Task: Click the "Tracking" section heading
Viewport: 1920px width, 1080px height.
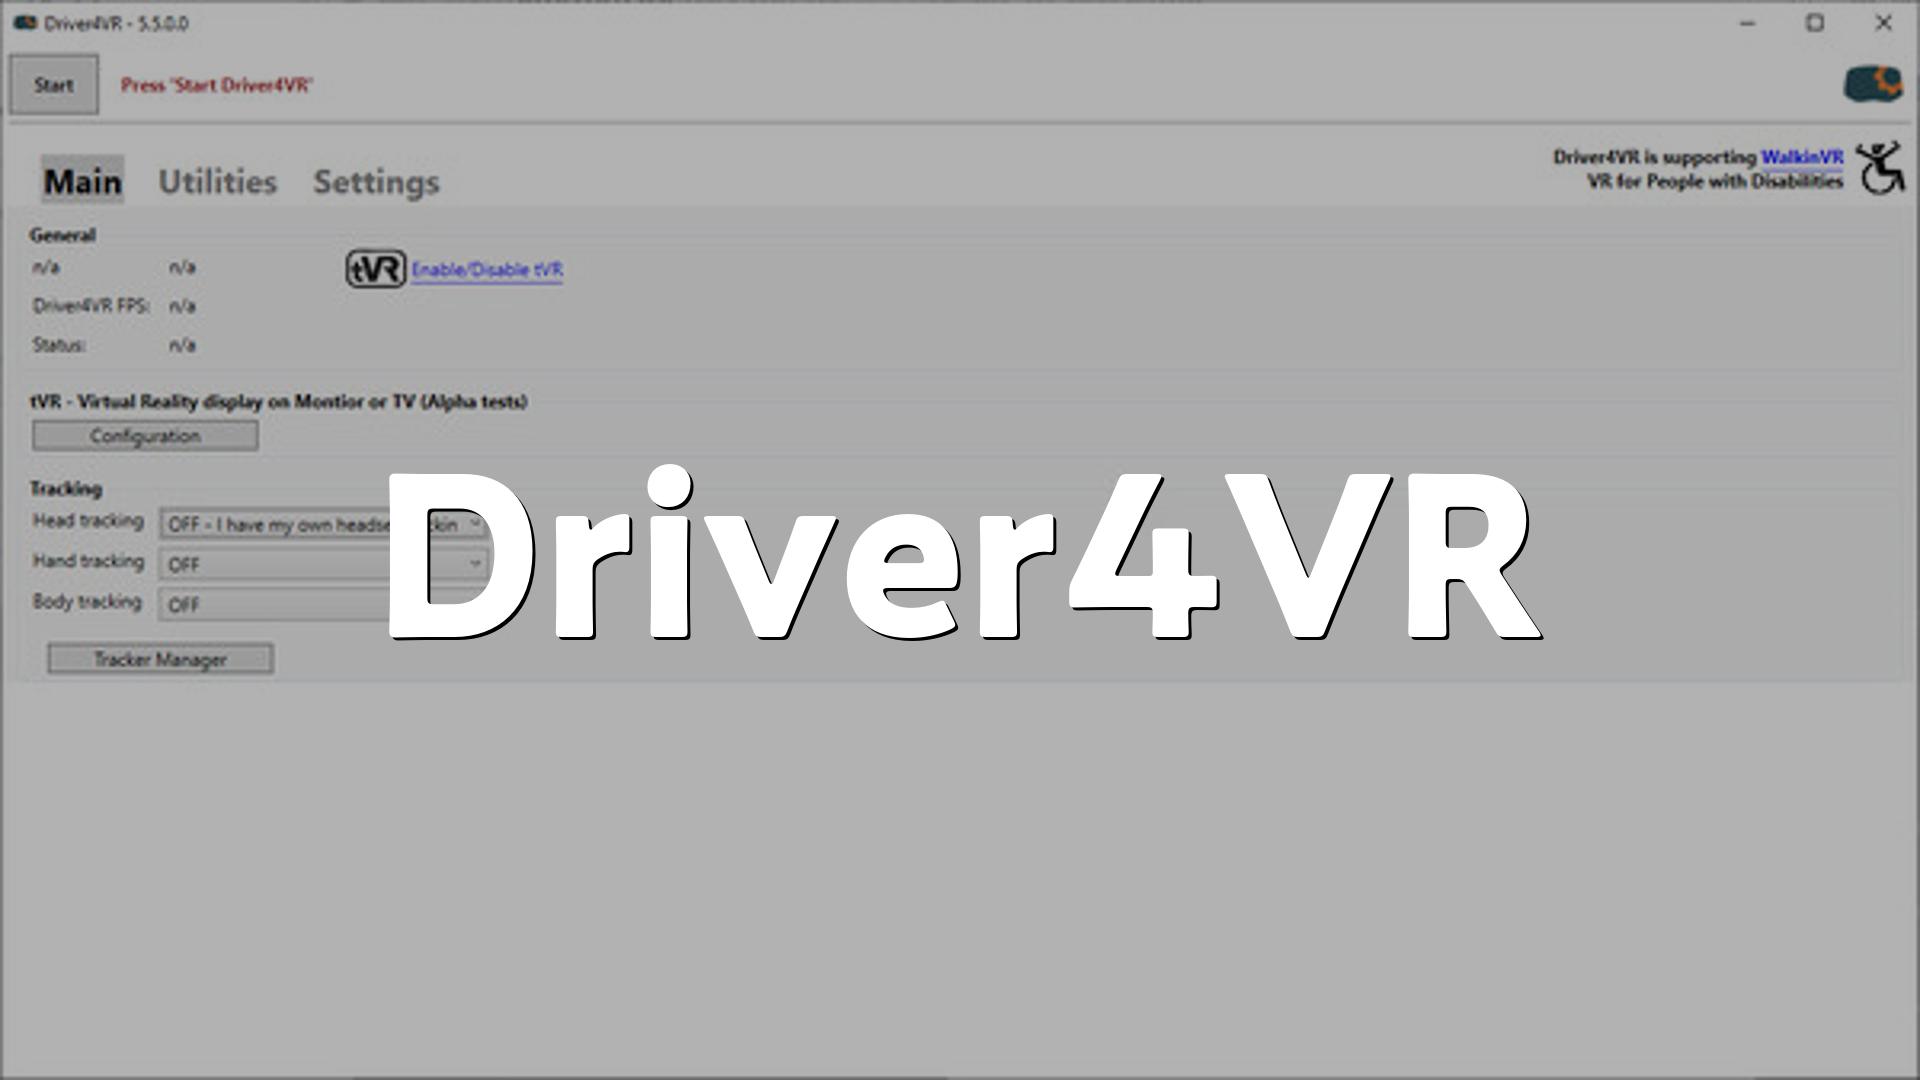Action: pyautogui.click(x=66, y=488)
